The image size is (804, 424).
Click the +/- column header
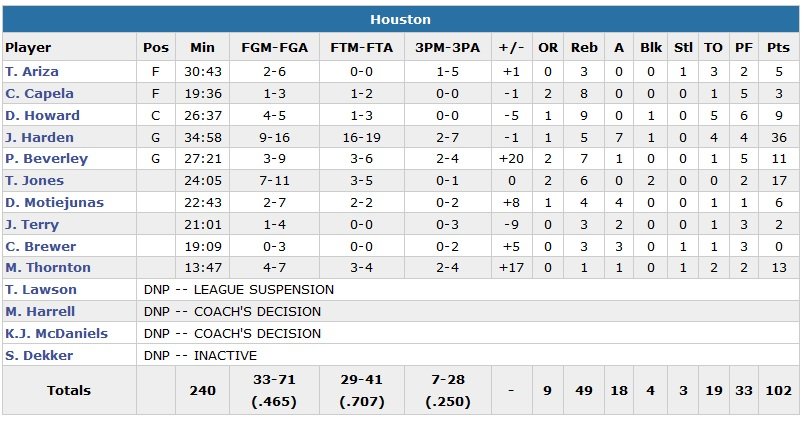pyautogui.click(x=511, y=47)
